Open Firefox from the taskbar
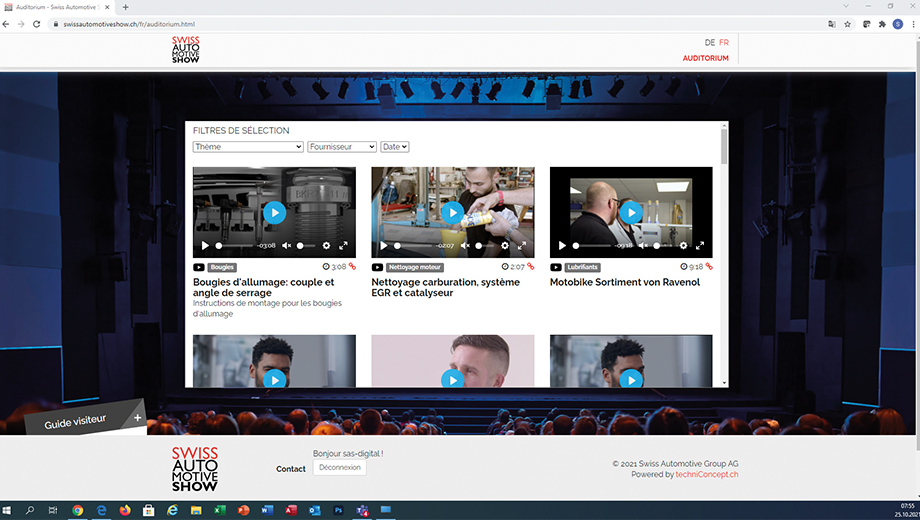 coord(125,510)
